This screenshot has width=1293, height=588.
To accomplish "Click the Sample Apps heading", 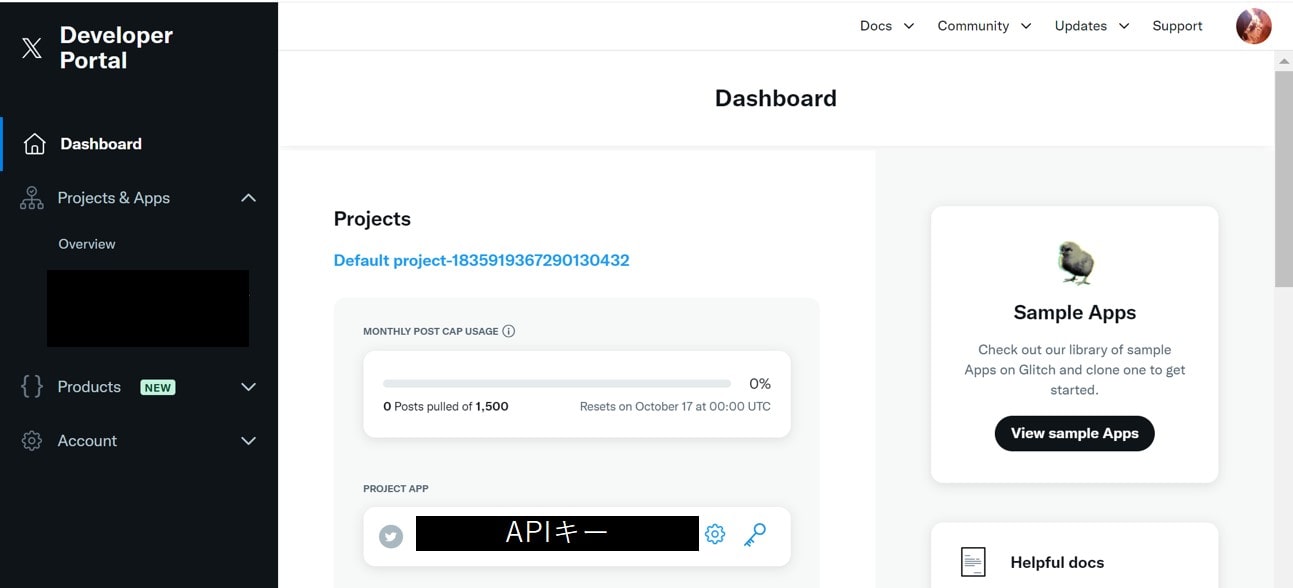I will point(1075,313).
